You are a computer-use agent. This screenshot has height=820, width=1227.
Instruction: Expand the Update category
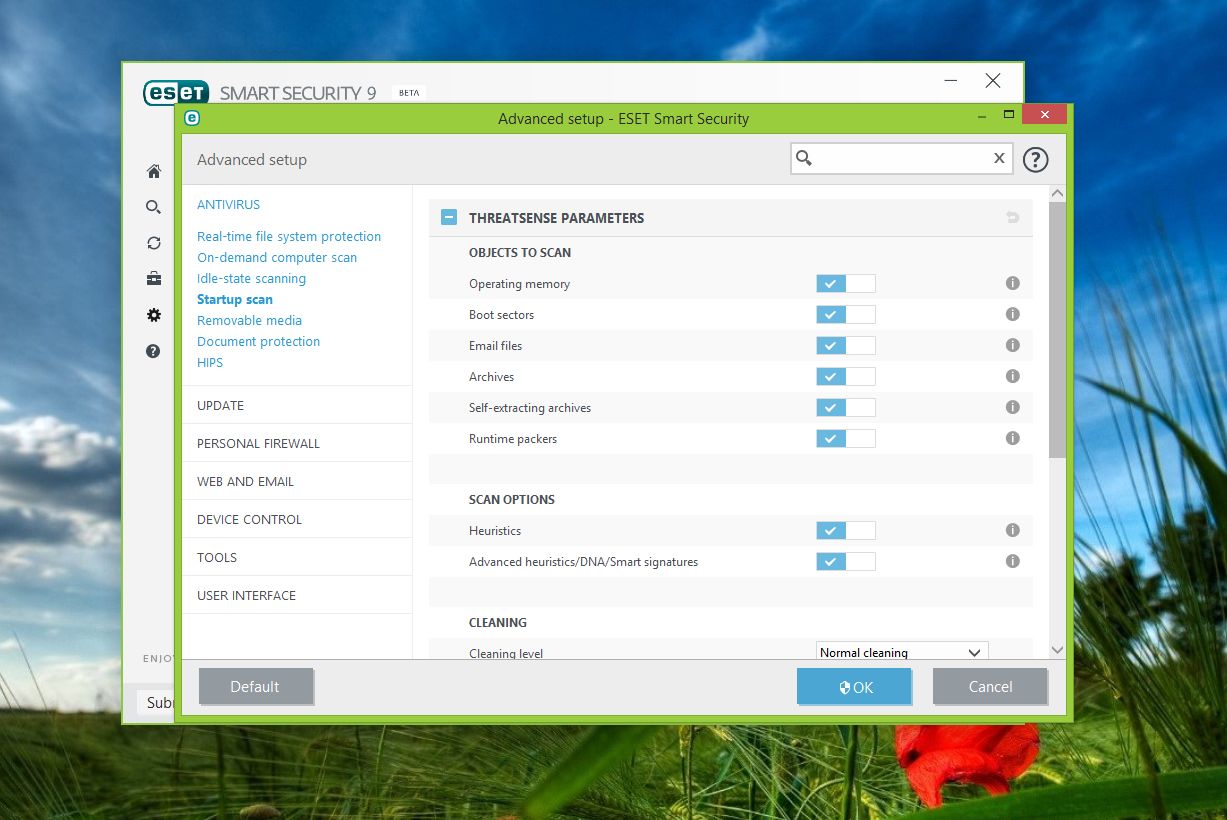297,405
